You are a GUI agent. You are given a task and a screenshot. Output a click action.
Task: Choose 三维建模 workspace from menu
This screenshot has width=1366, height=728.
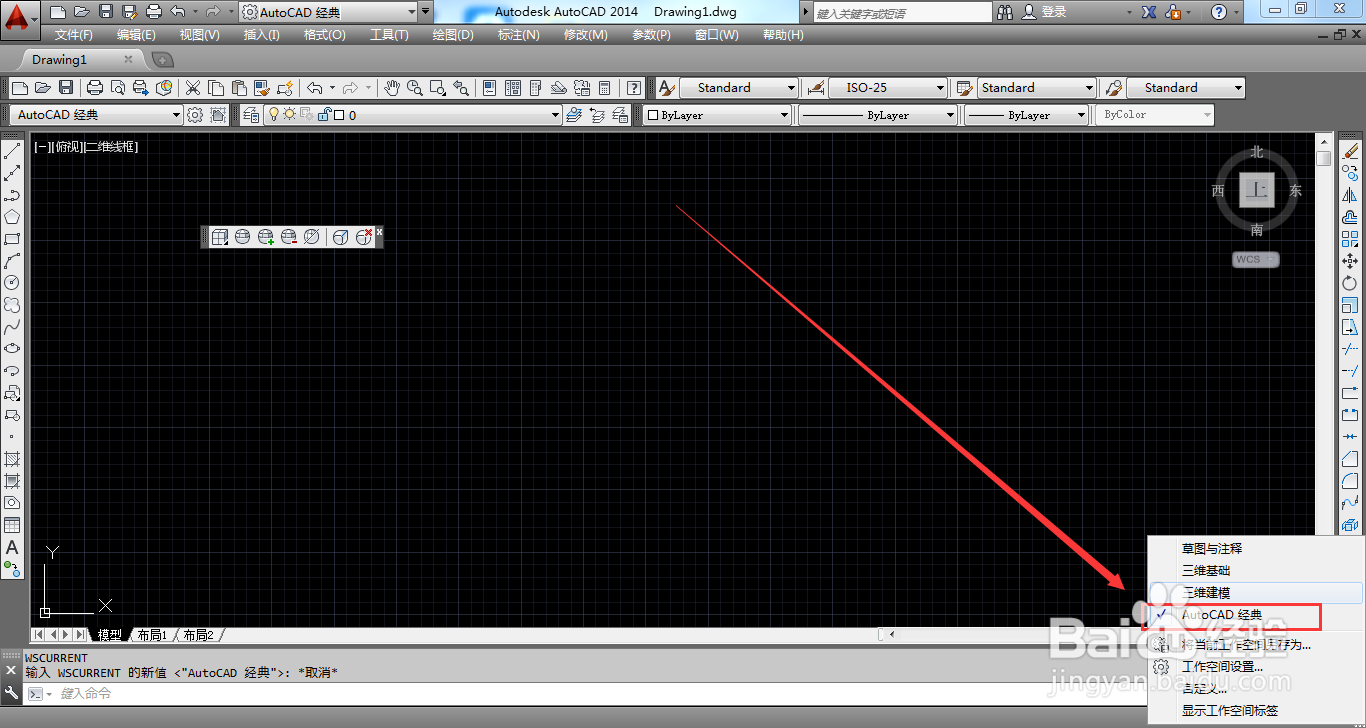[1206, 593]
